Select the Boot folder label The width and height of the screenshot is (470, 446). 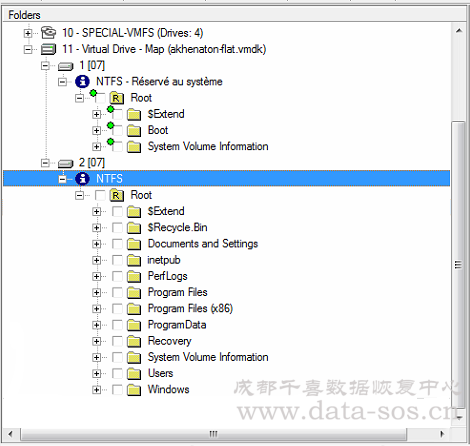158,130
